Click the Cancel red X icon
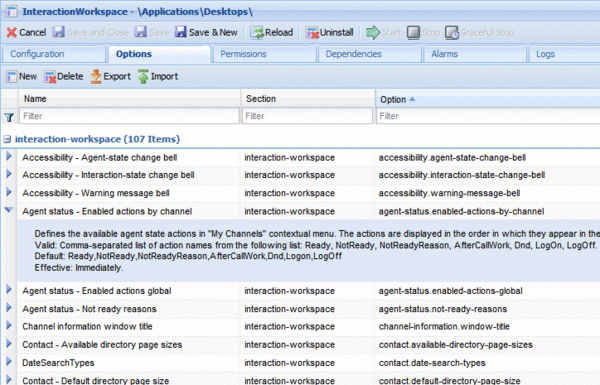The height and width of the screenshot is (385, 600). [x=11, y=33]
